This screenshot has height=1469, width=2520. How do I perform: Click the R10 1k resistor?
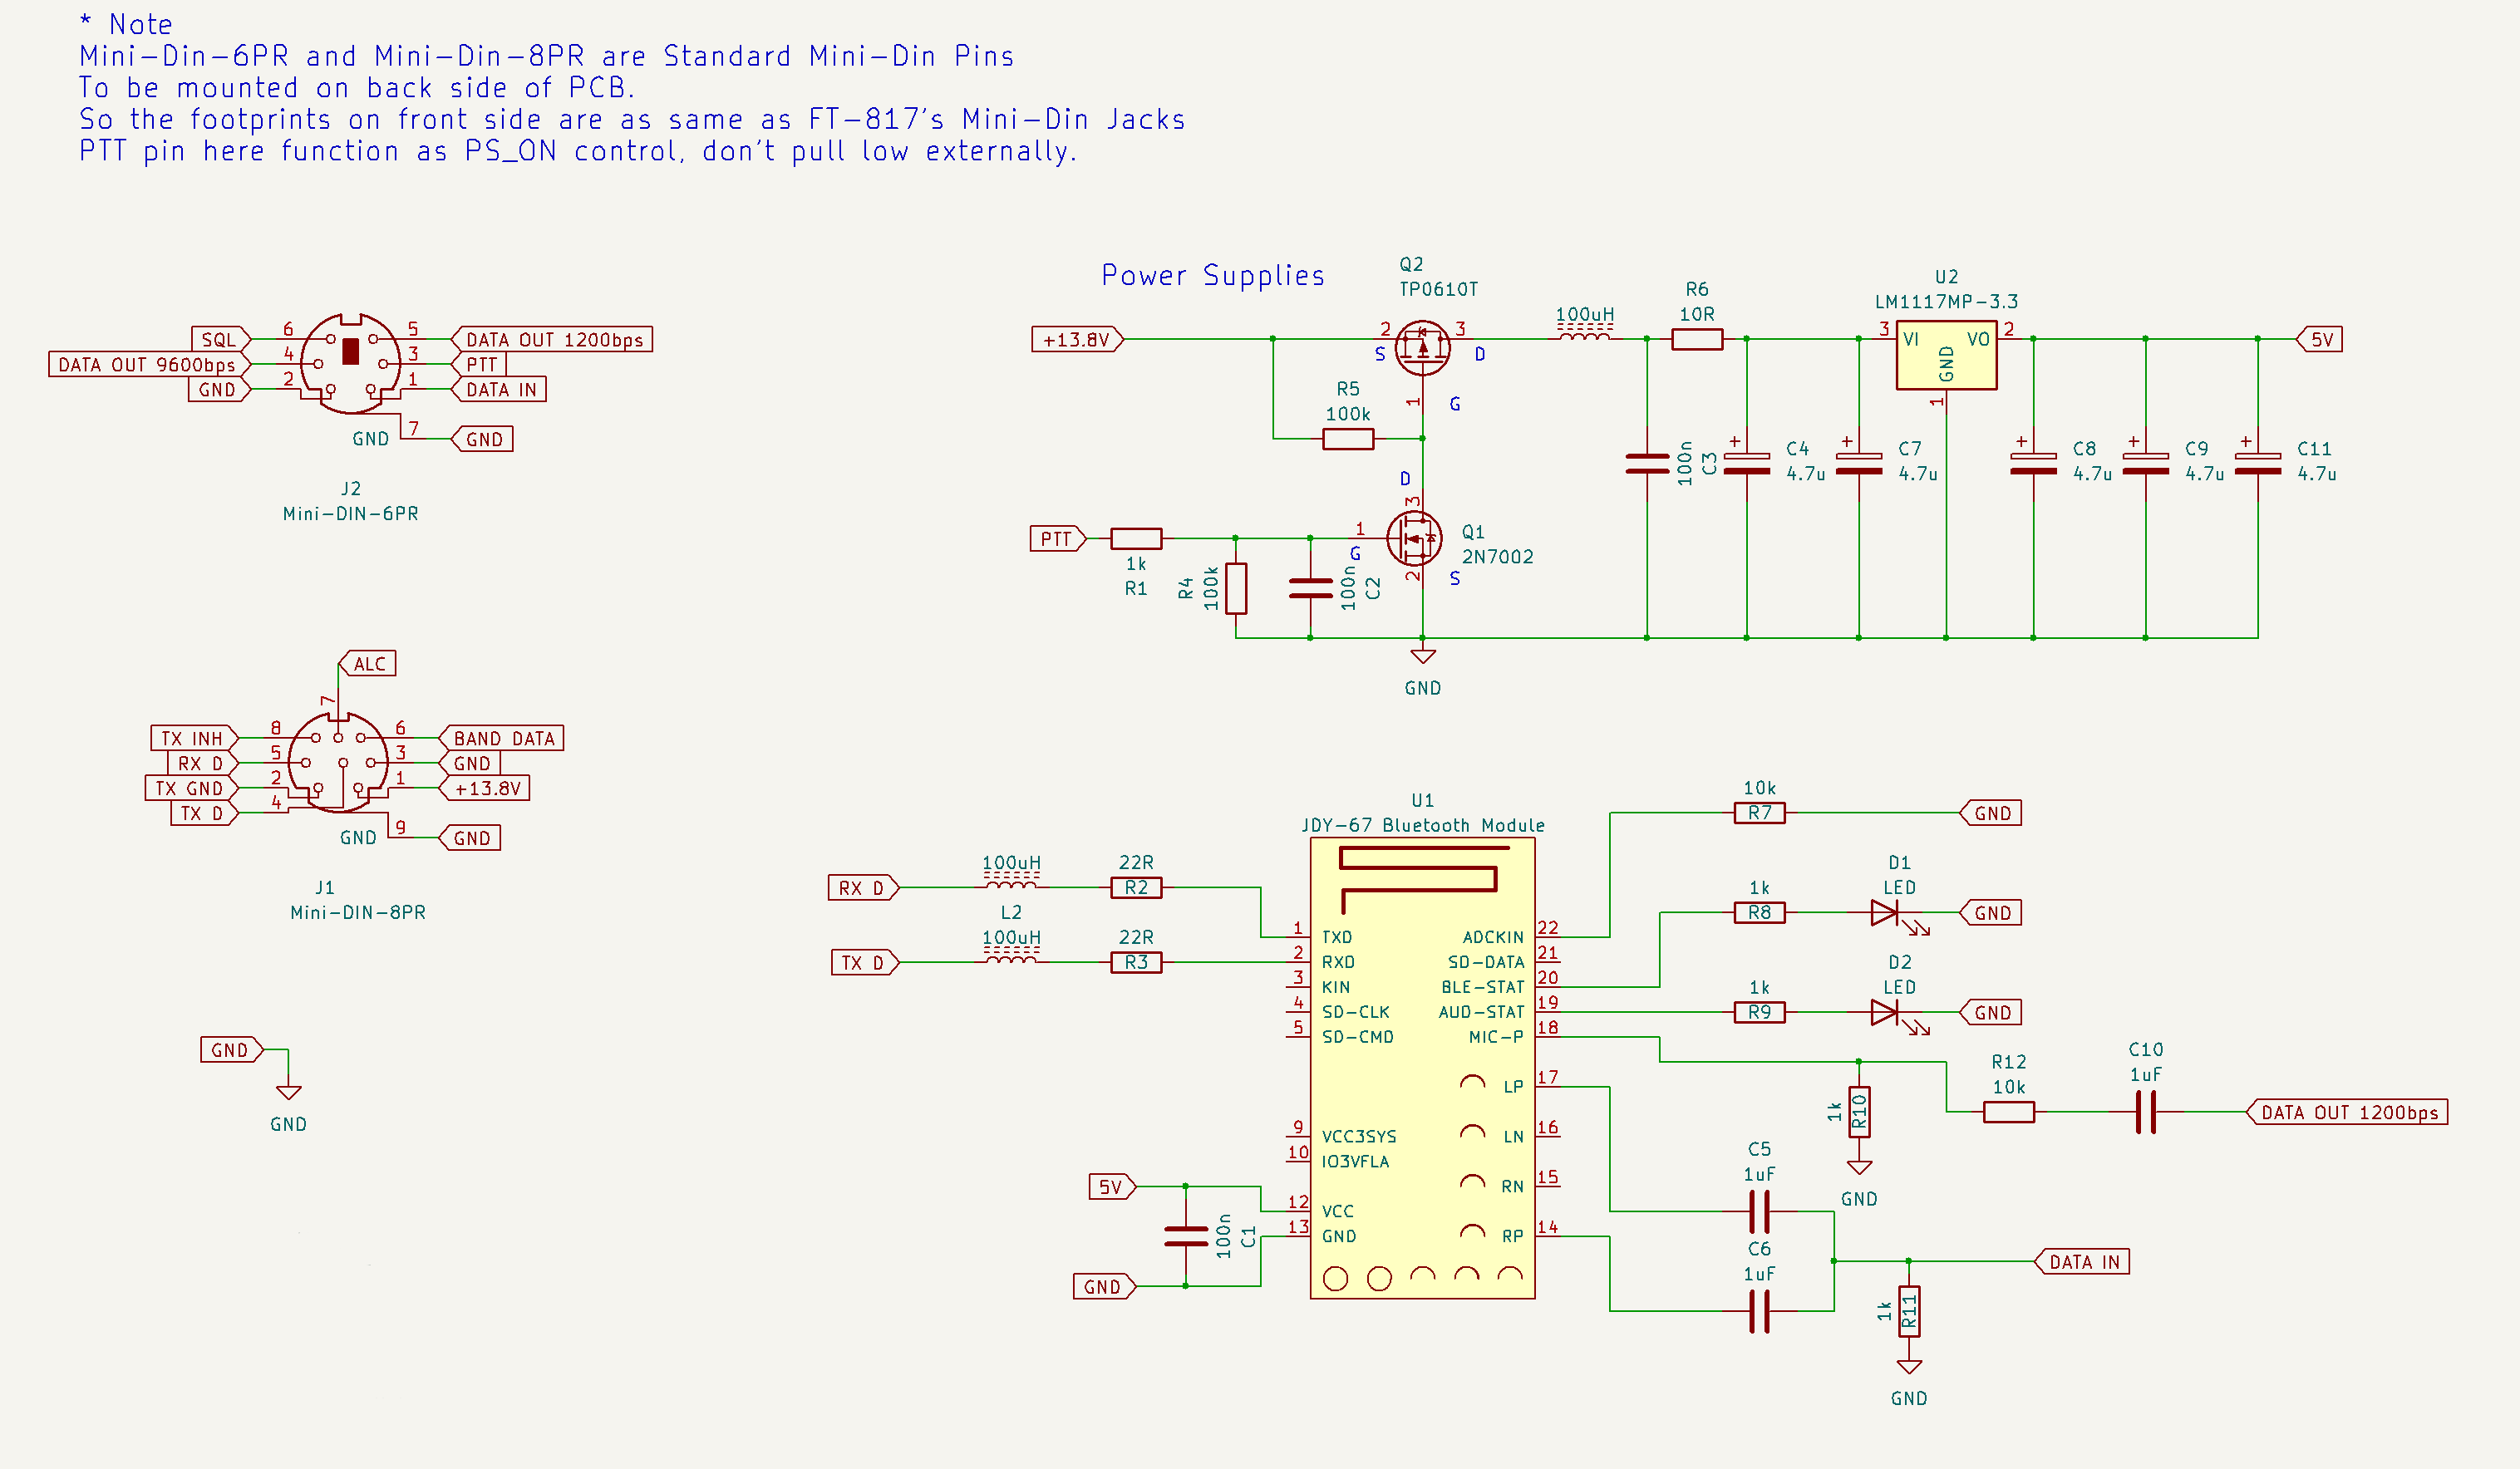click(1859, 1111)
